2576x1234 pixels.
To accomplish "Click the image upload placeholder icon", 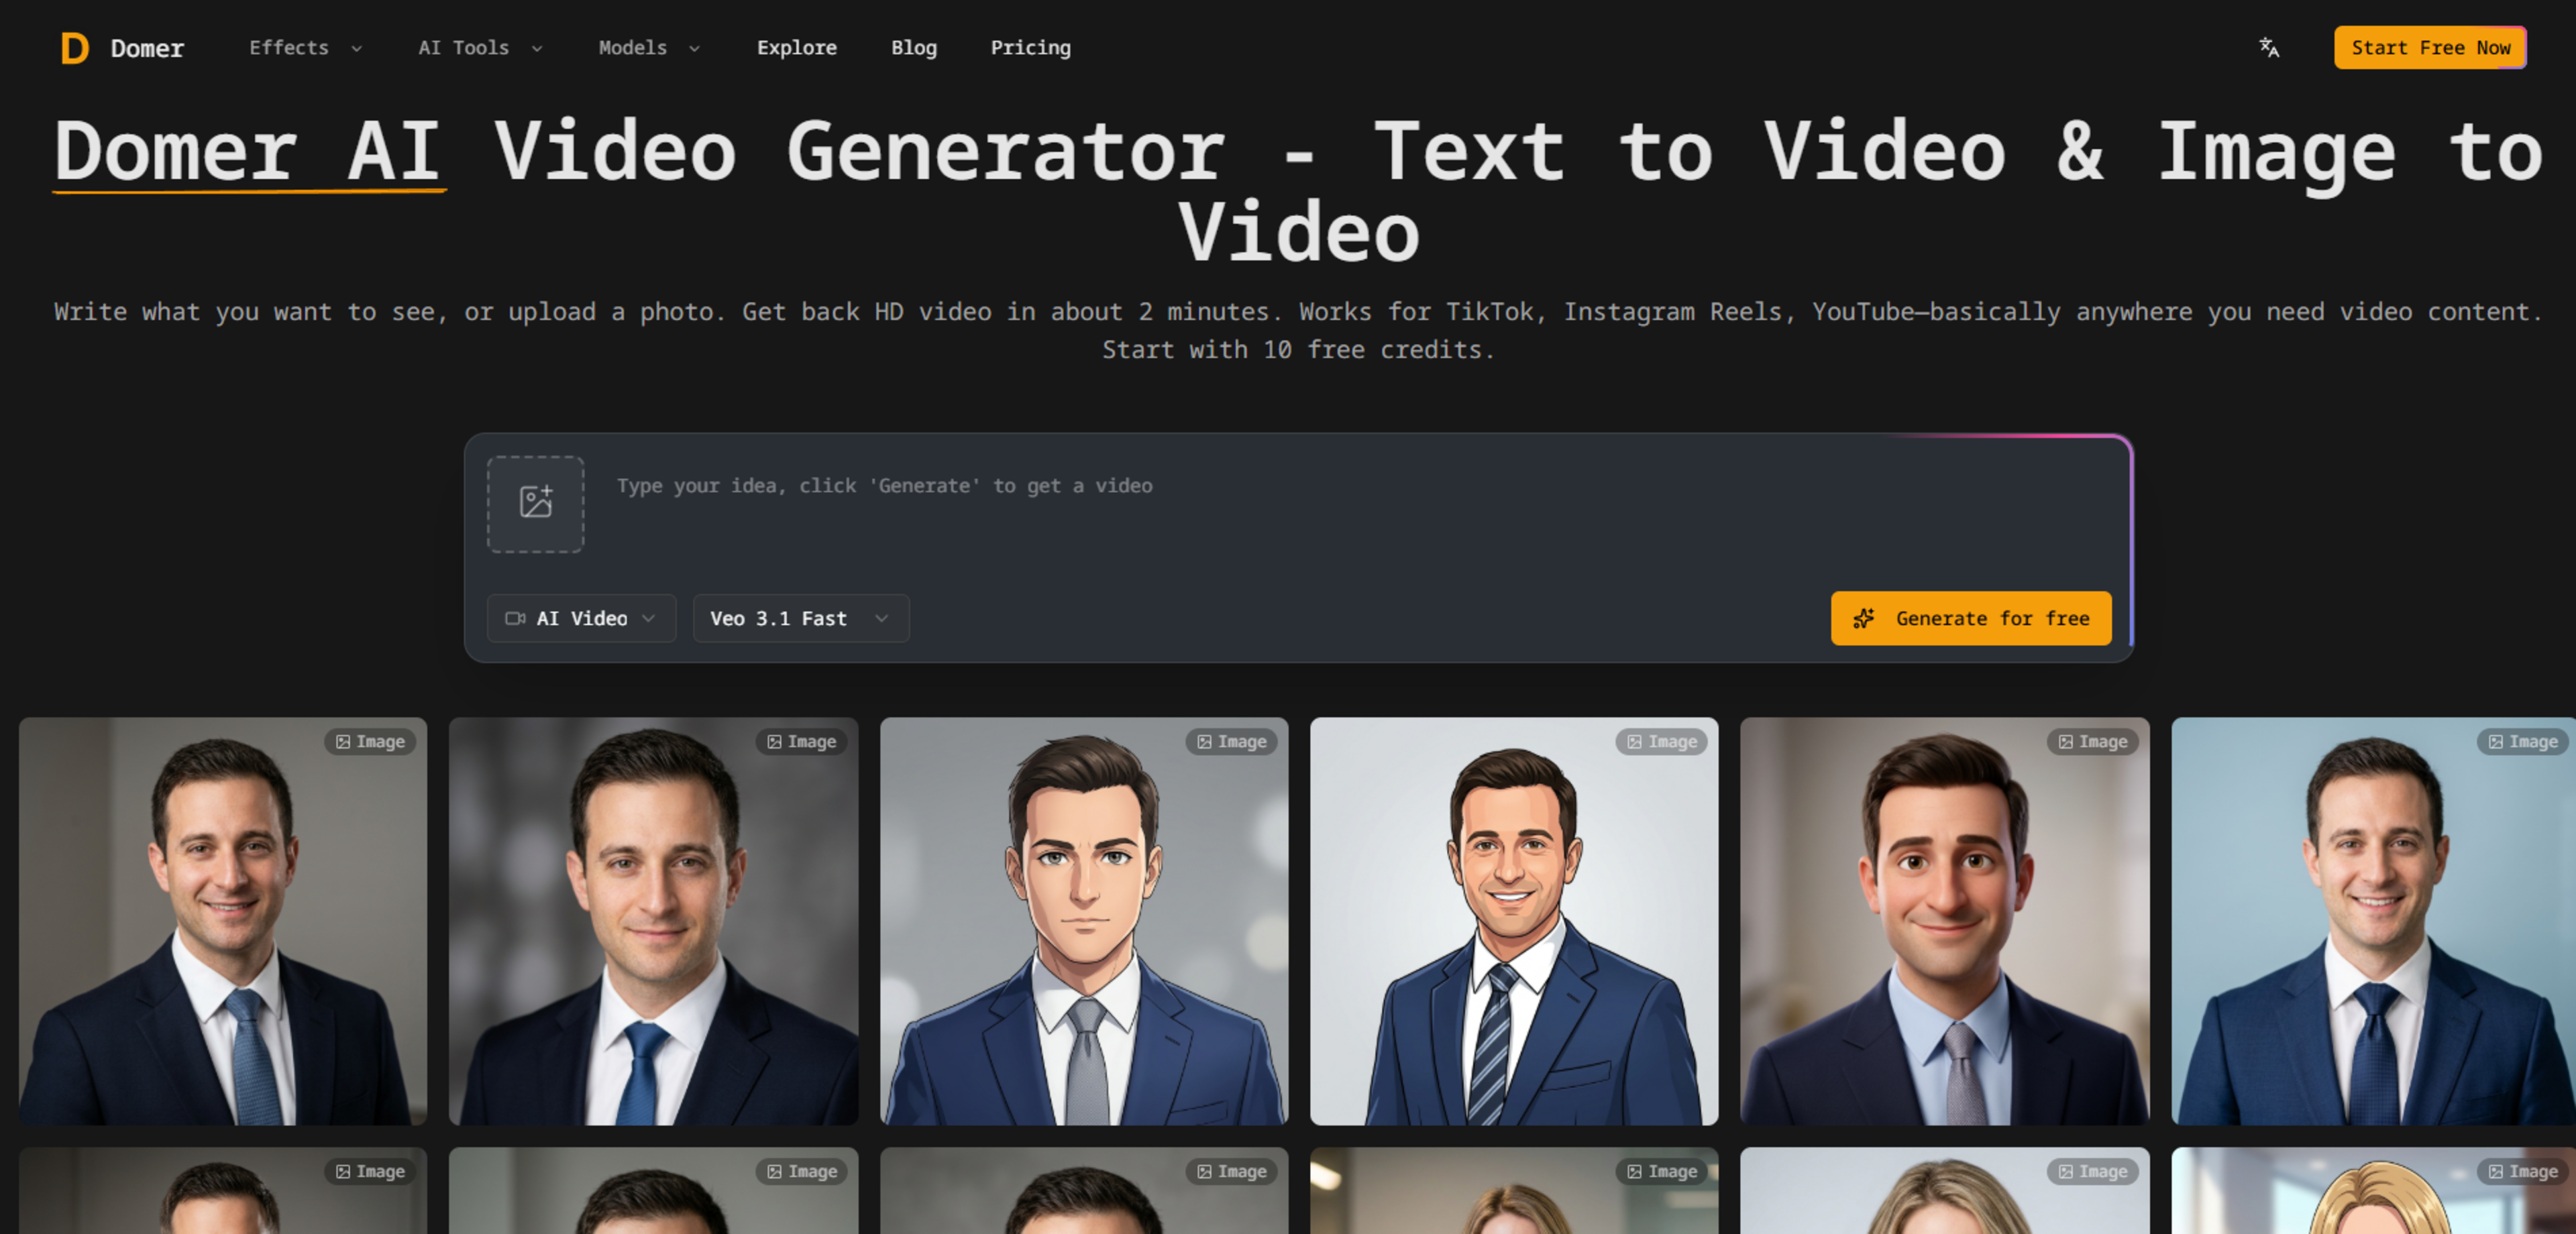I will (x=536, y=503).
